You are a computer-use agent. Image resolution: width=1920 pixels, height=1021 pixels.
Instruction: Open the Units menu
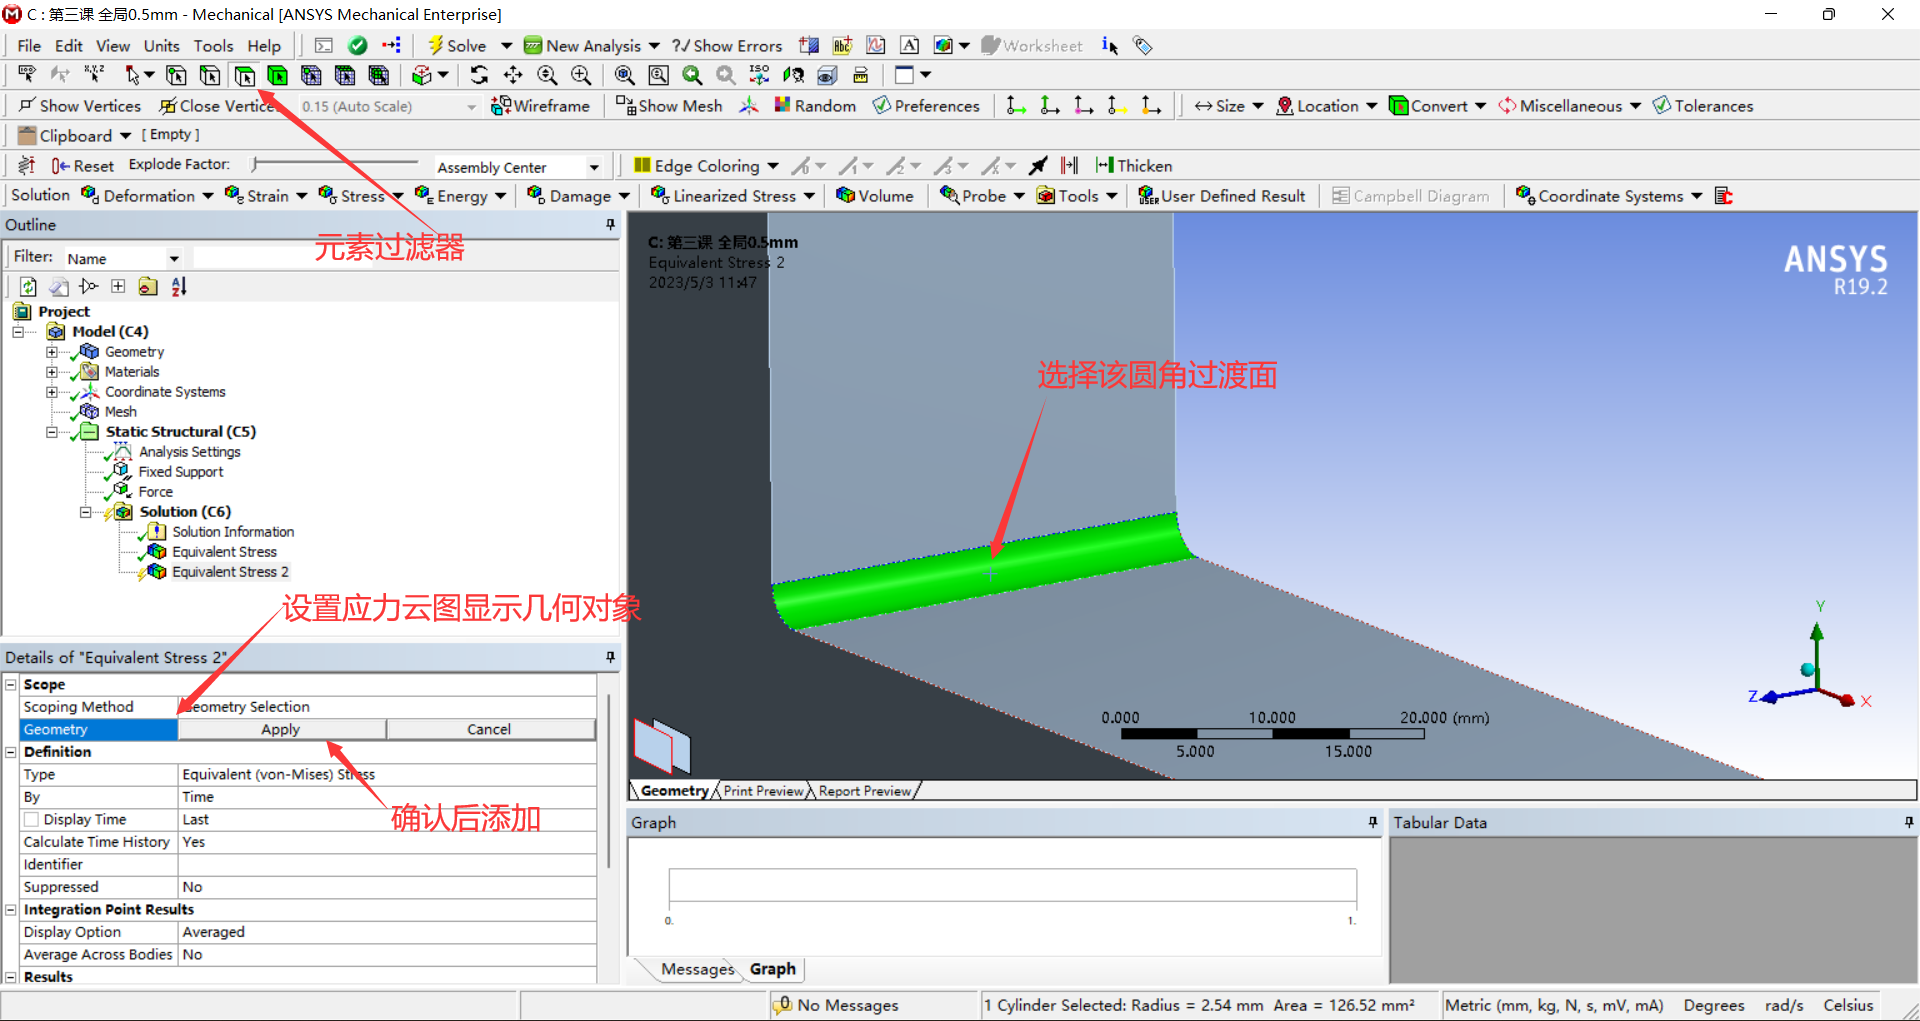pyautogui.click(x=161, y=45)
